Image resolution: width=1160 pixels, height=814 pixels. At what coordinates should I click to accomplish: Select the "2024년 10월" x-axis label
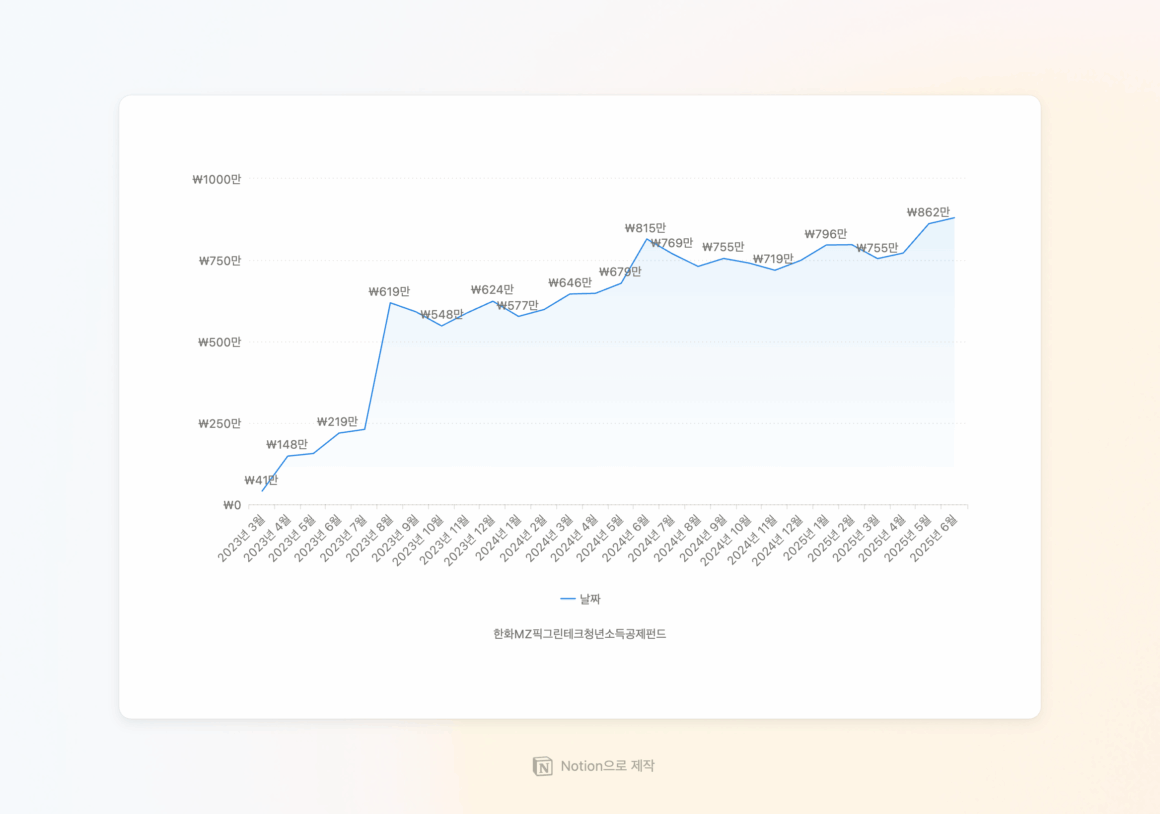click(726, 541)
